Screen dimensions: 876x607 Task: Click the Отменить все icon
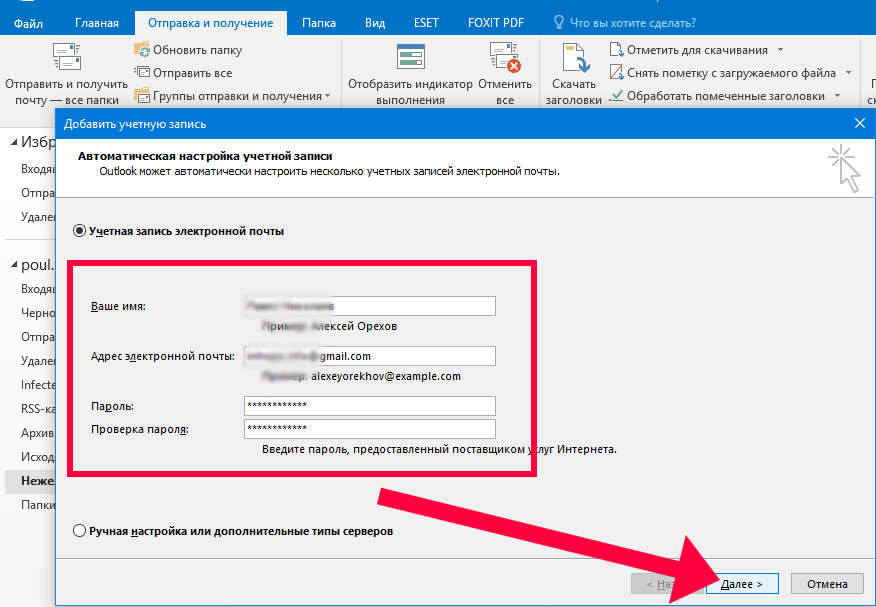505,58
